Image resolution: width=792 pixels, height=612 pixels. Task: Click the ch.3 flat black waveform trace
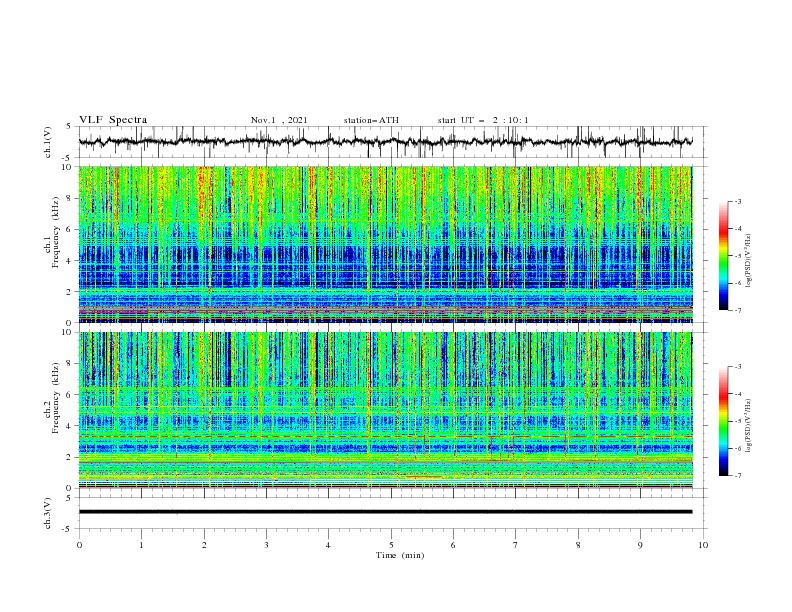(385, 512)
